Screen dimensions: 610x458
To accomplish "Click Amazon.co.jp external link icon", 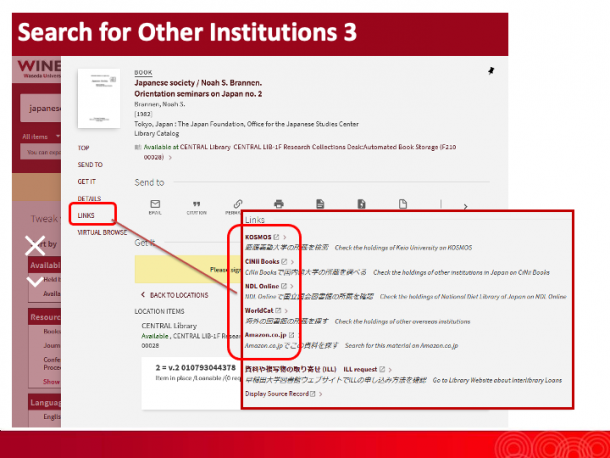I will click(x=291, y=335).
